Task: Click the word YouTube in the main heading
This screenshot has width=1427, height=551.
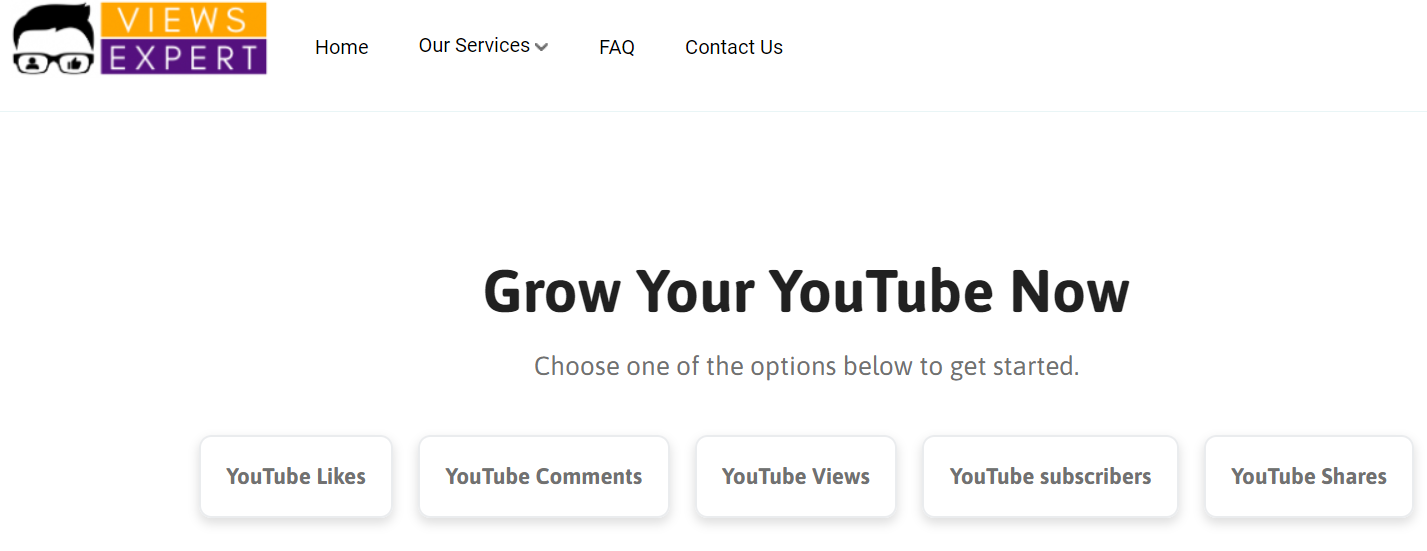Action: pyautogui.click(x=881, y=291)
